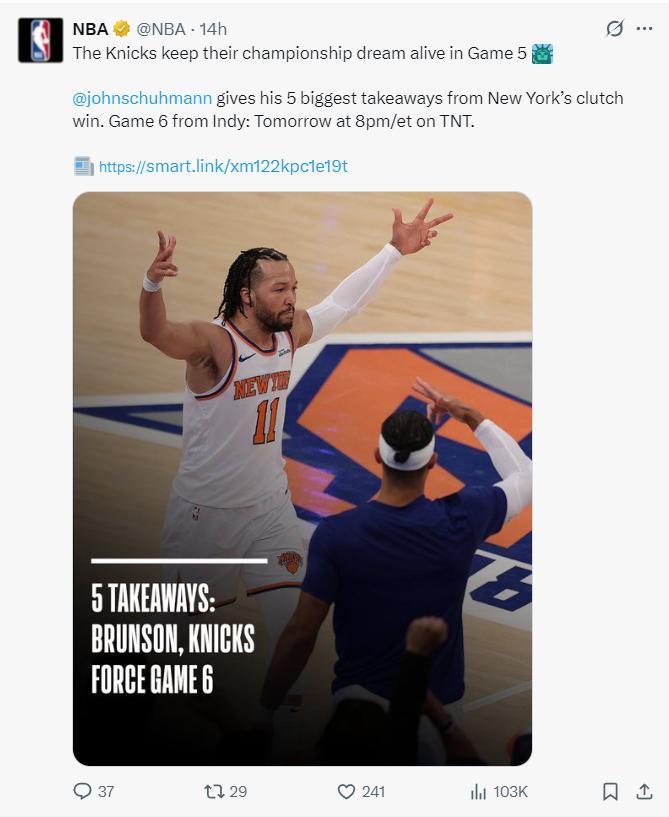This screenshot has width=669, height=817.
Task: Open the @NBA handle link
Action: click(161, 29)
